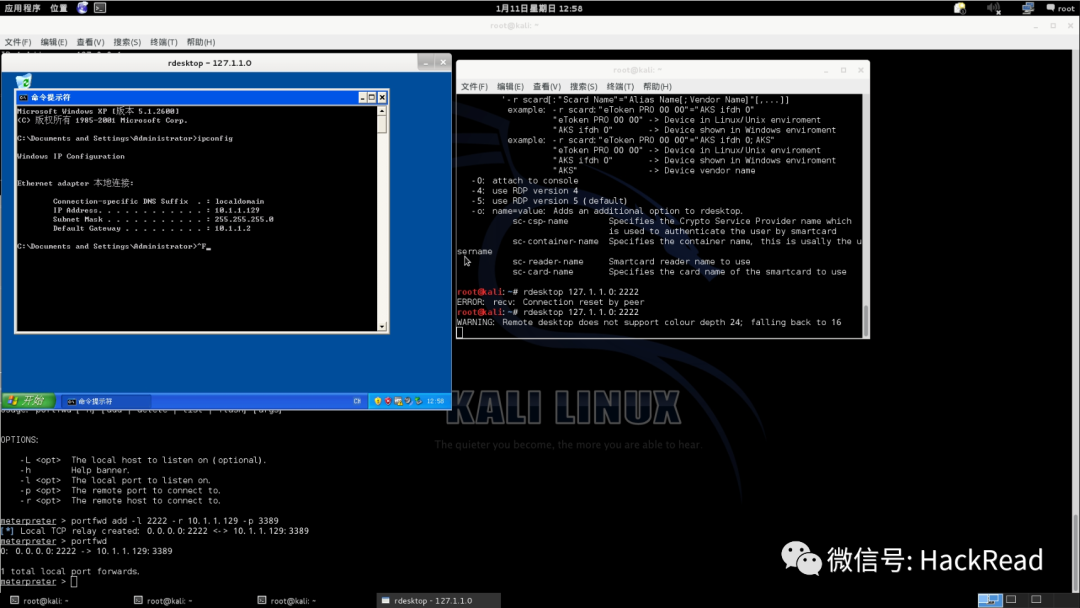Open 编辑(E) menu in background terminal window
The image size is (1080, 608).
(54, 42)
